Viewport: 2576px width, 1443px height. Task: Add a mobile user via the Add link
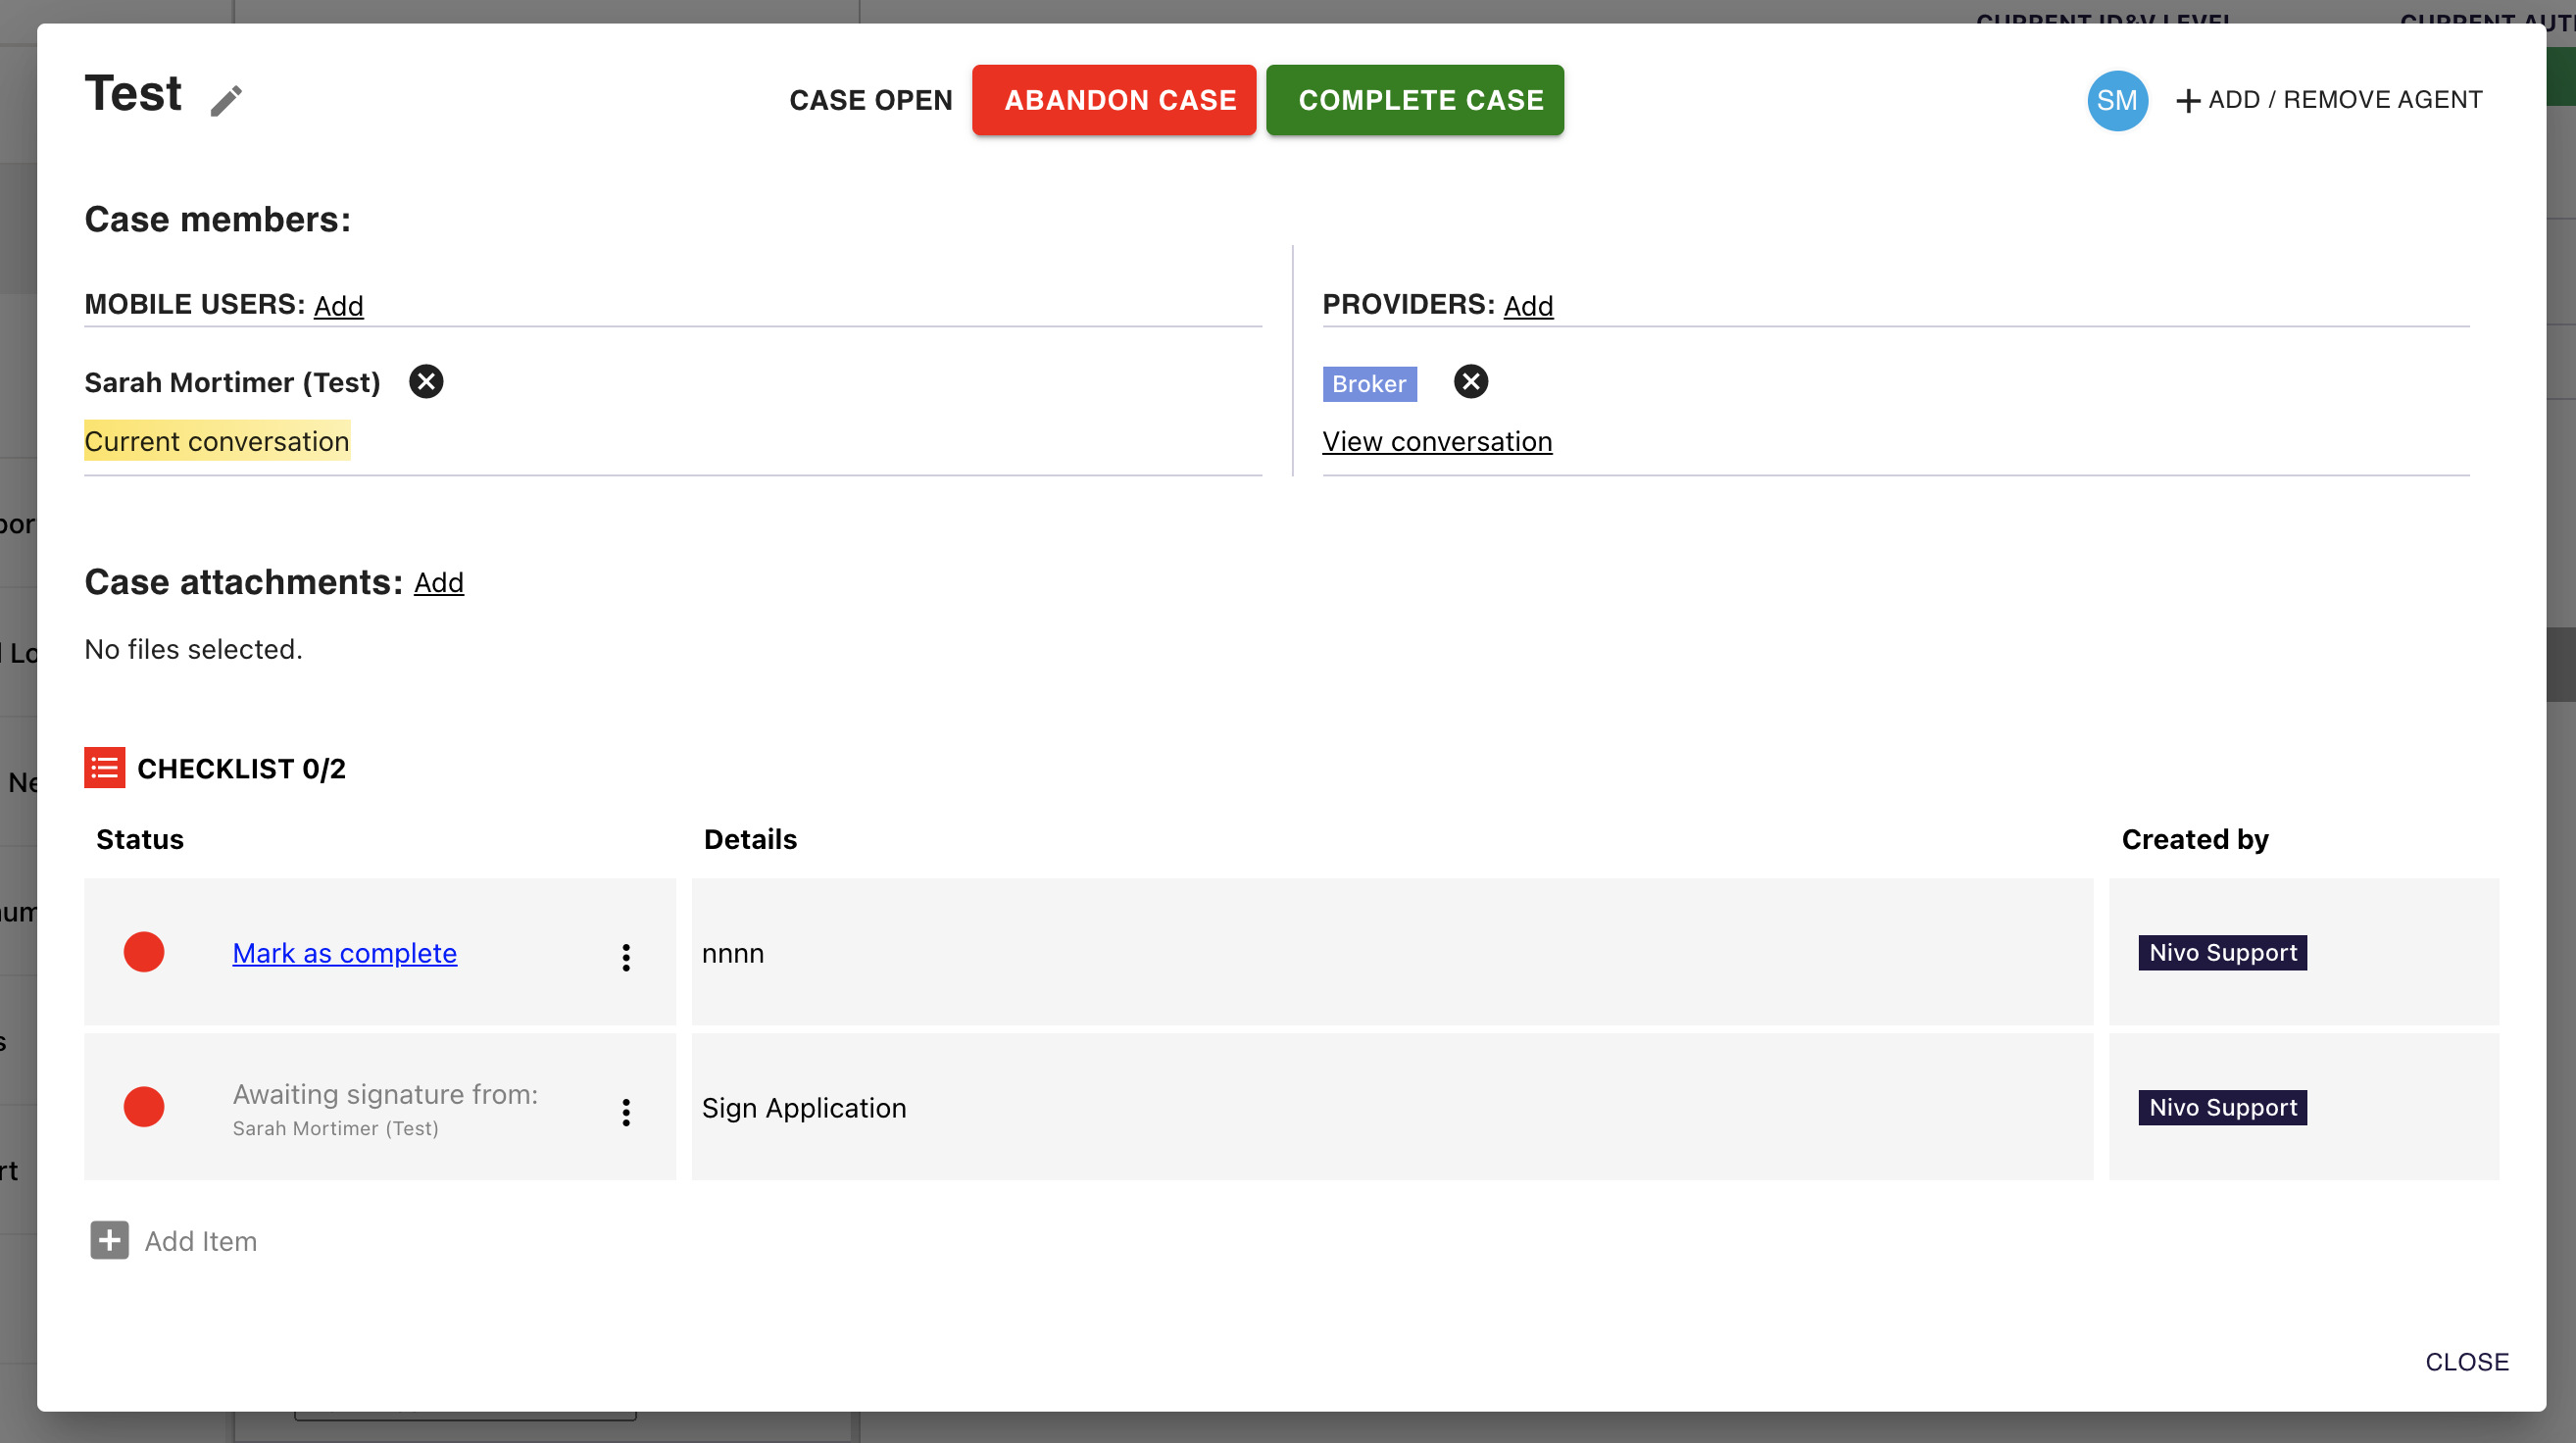[338, 306]
